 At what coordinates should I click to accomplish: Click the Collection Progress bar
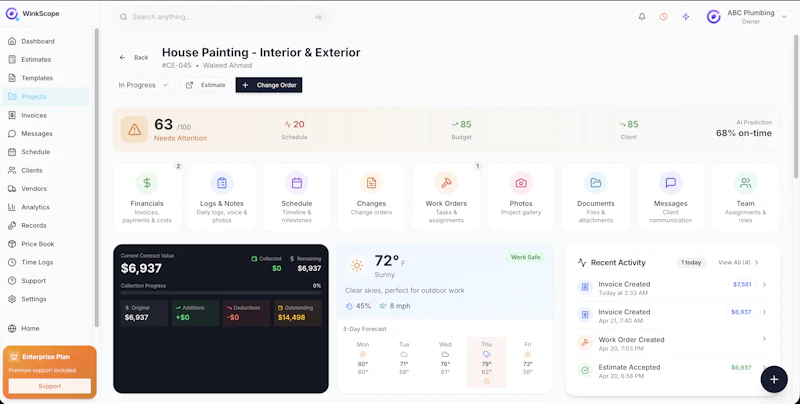coord(221,293)
